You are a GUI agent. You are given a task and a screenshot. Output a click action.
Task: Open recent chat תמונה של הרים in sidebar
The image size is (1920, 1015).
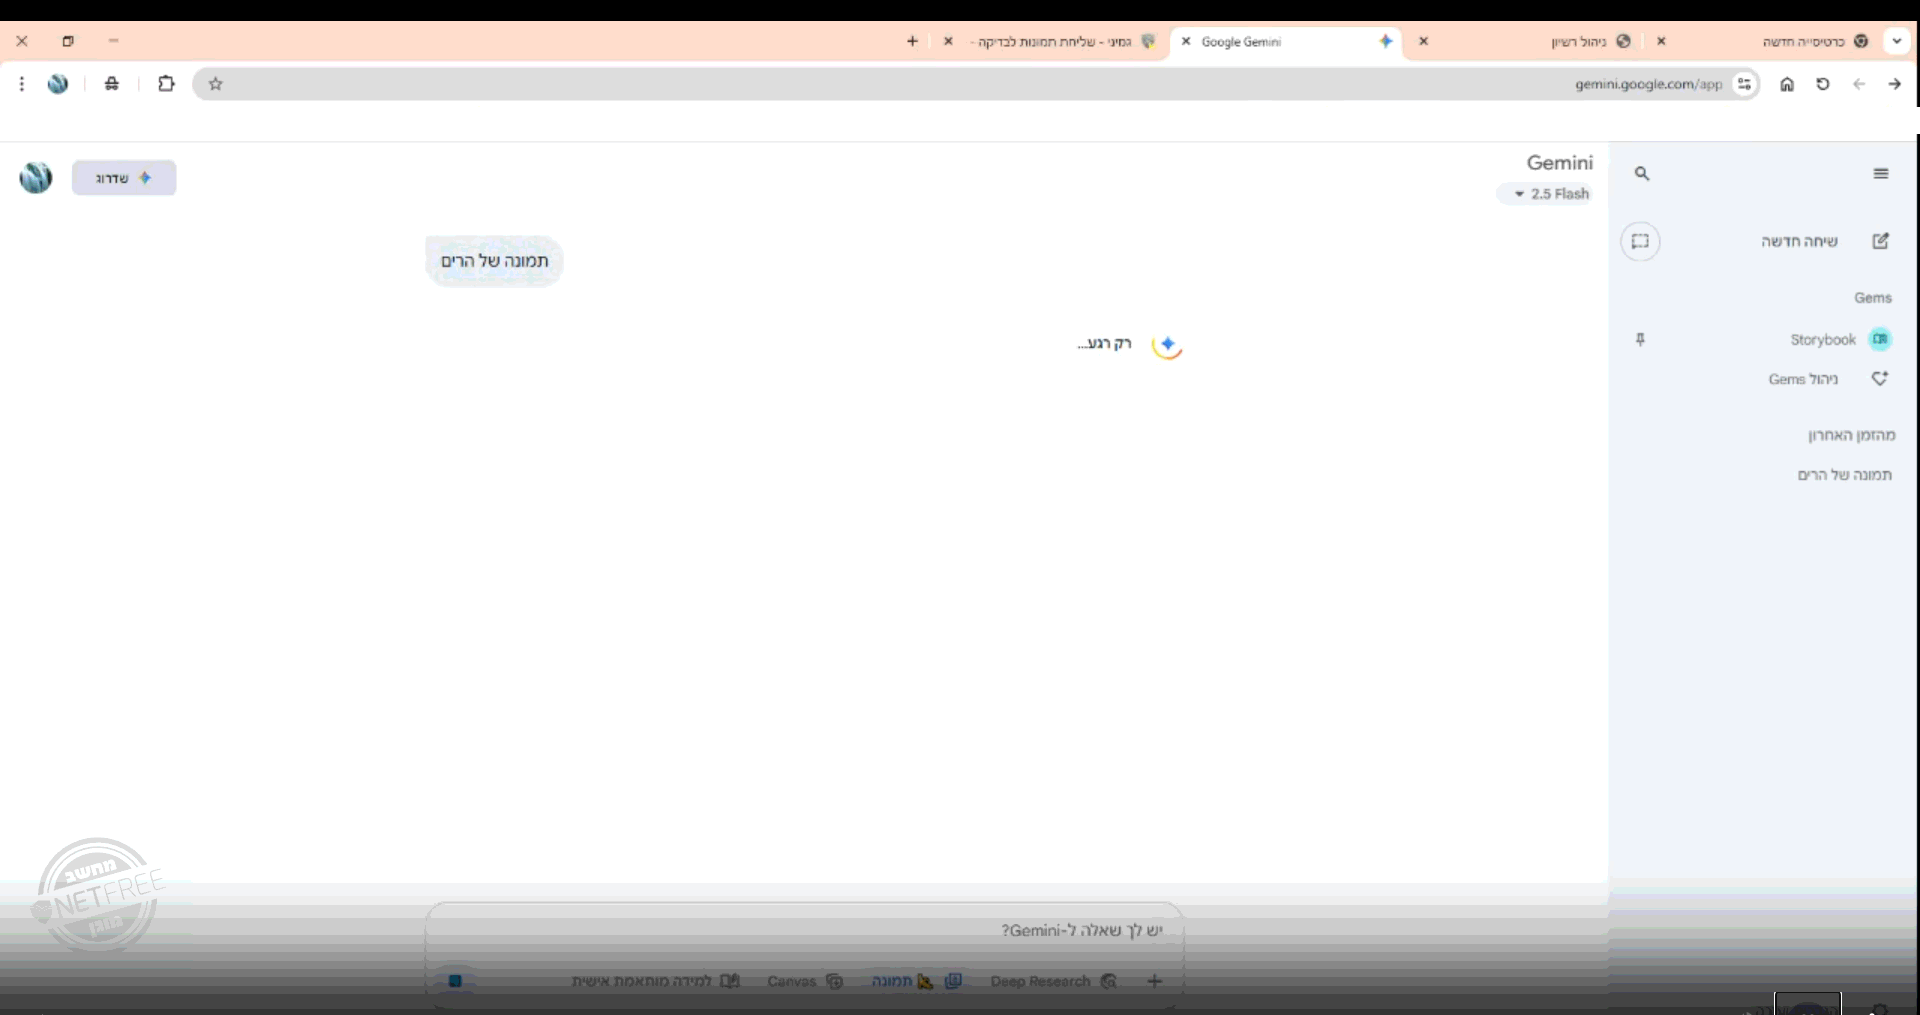(x=1844, y=475)
